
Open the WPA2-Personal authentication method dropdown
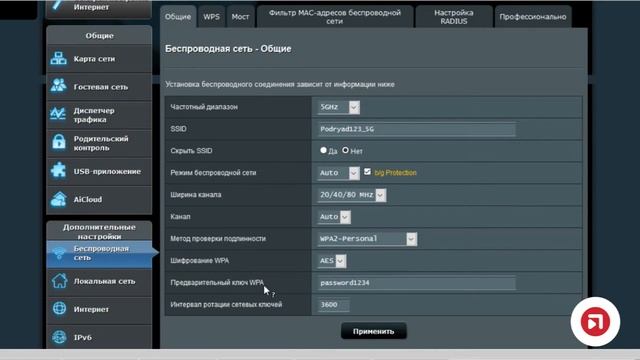[367, 239]
